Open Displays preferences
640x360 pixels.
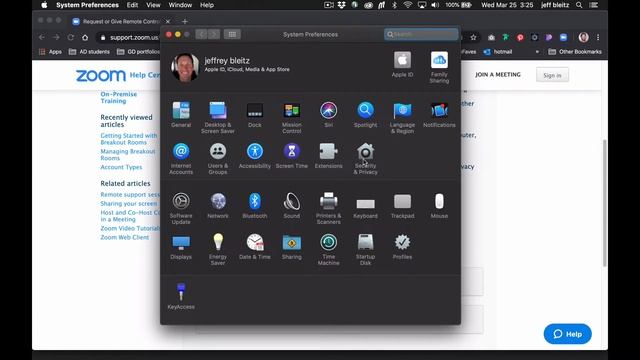(x=181, y=247)
